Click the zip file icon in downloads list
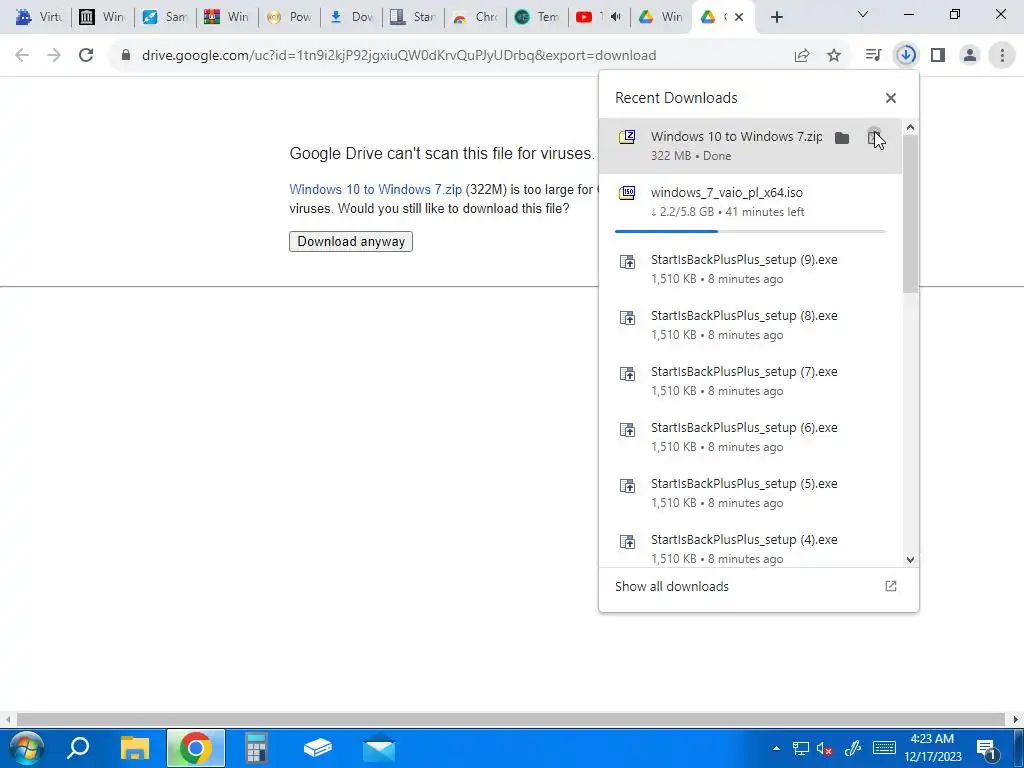The image size is (1024, 768). point(627,137)
